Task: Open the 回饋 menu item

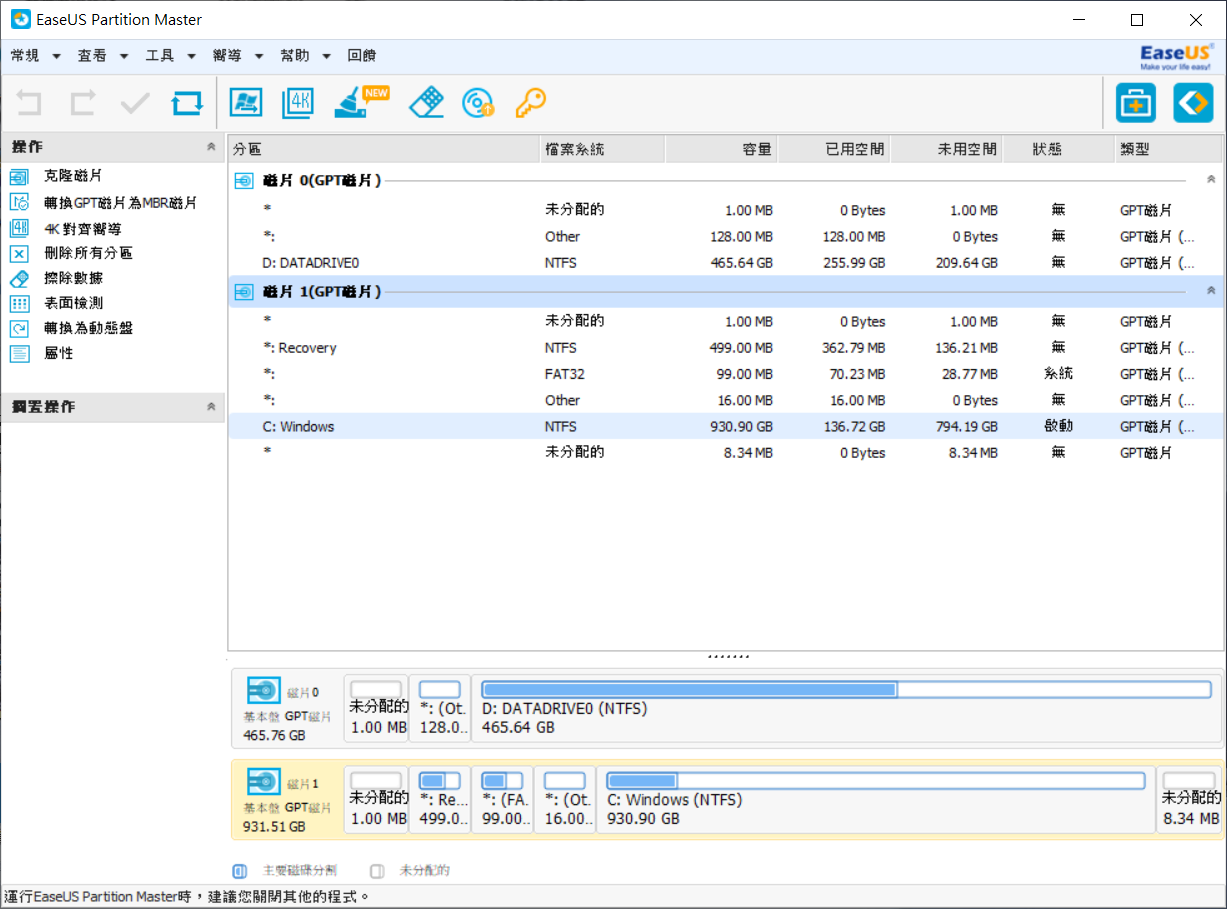Action: click(x=362, y=56)
